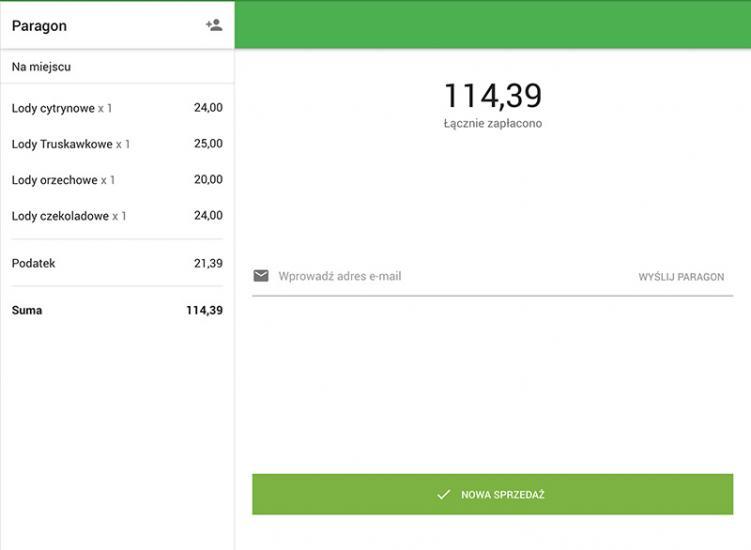This screenshot has width=751, height=550.
Task: Click the 24,00 price of Lody cytrynowe
Action: pos(208,108)
